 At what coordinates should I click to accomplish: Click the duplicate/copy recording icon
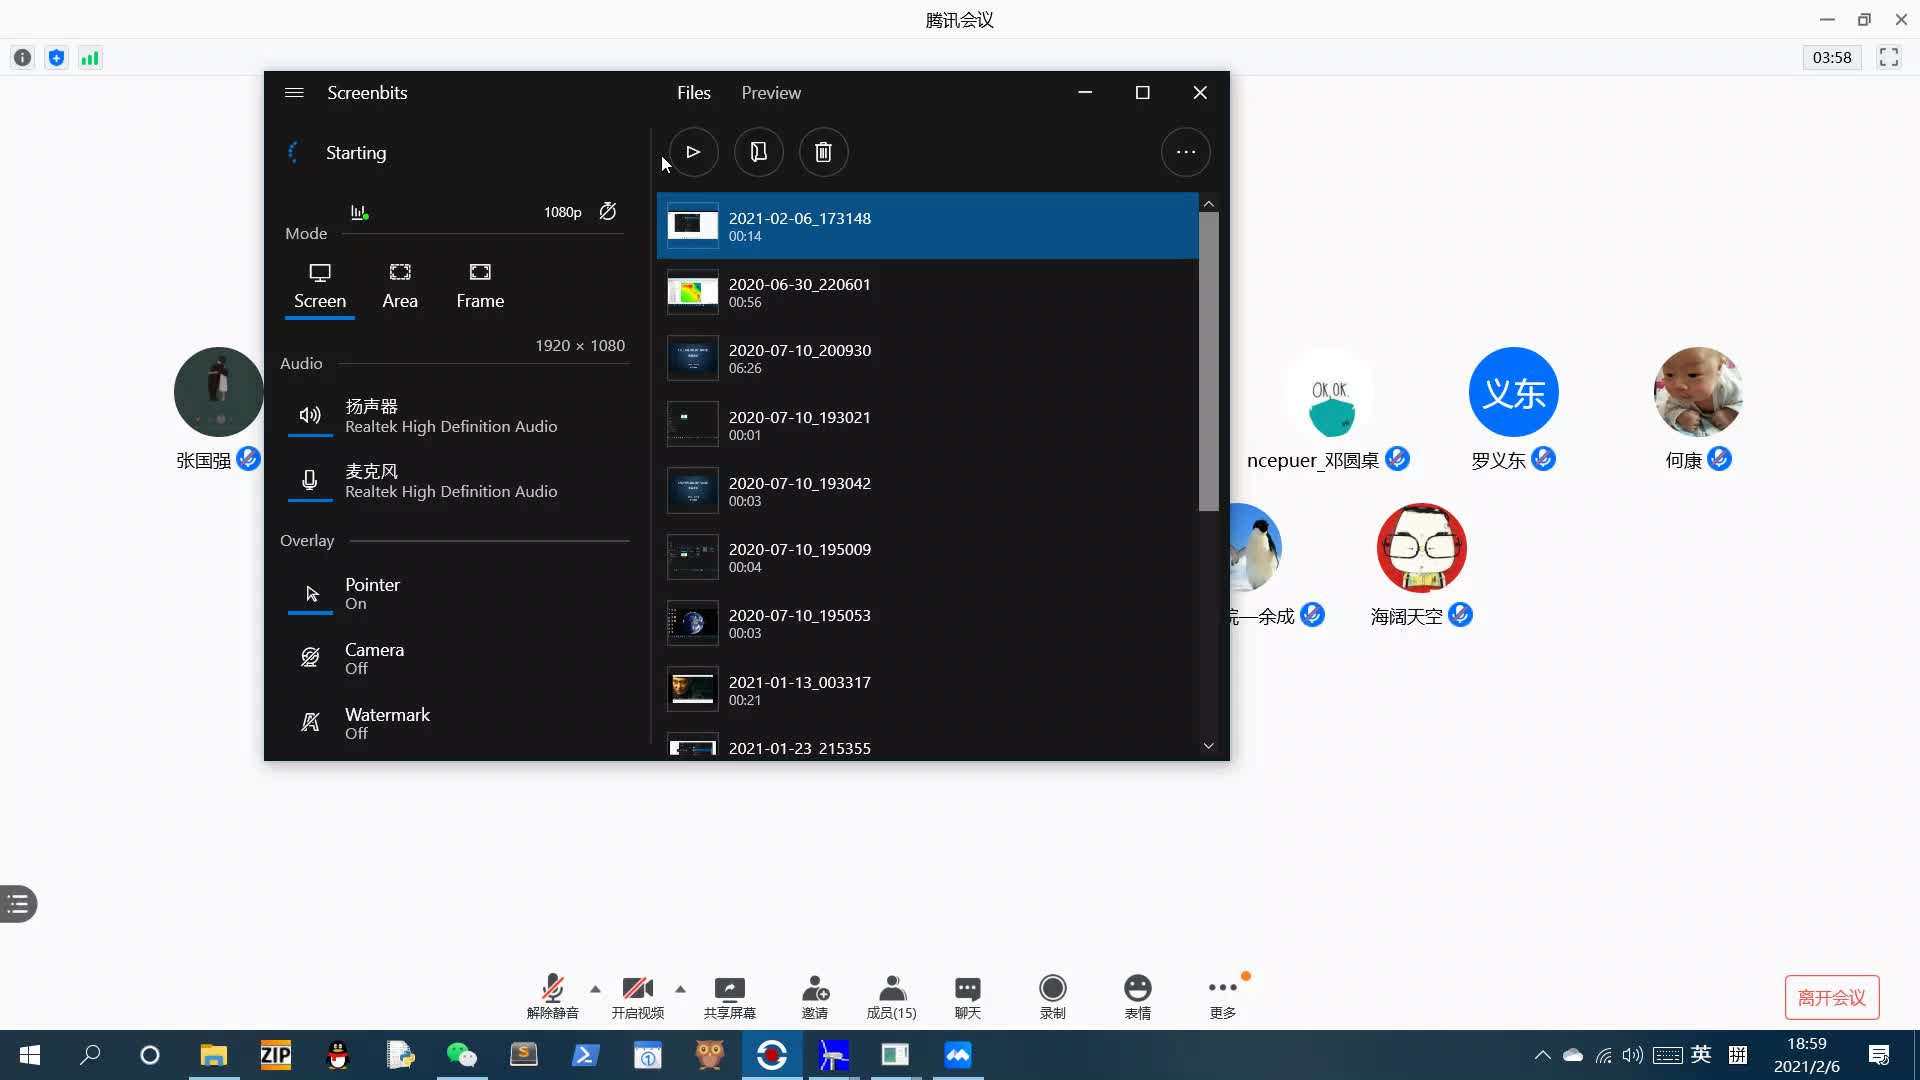(758, 152)
